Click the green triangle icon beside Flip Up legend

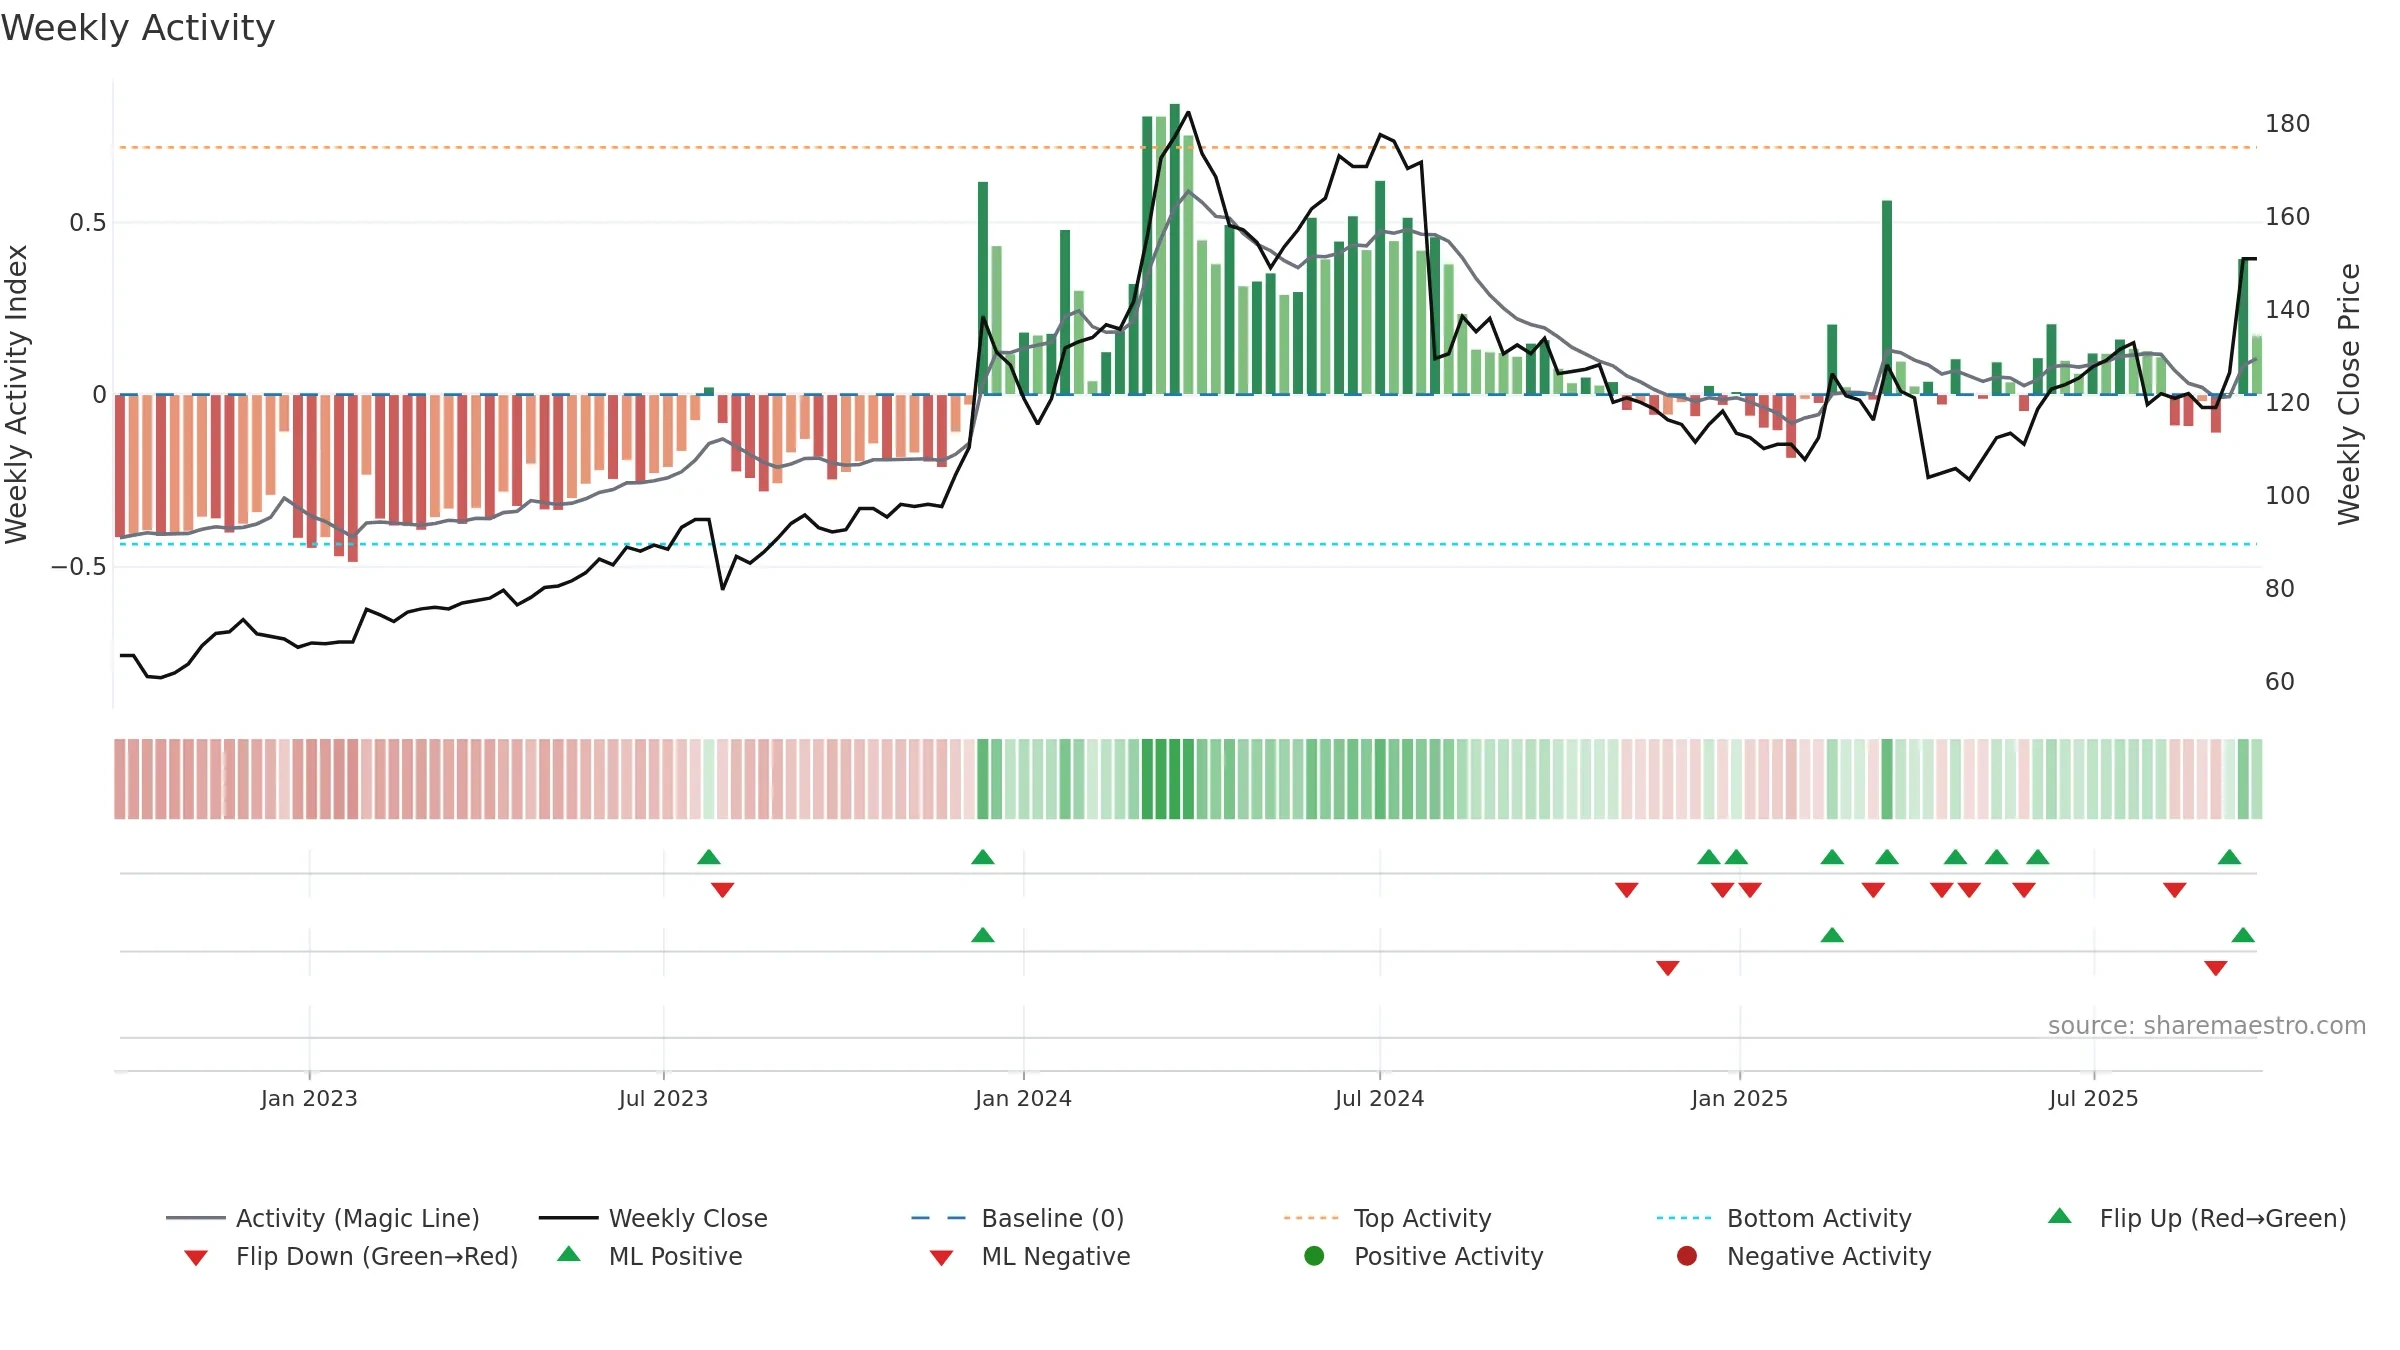click(2059, 1216)
